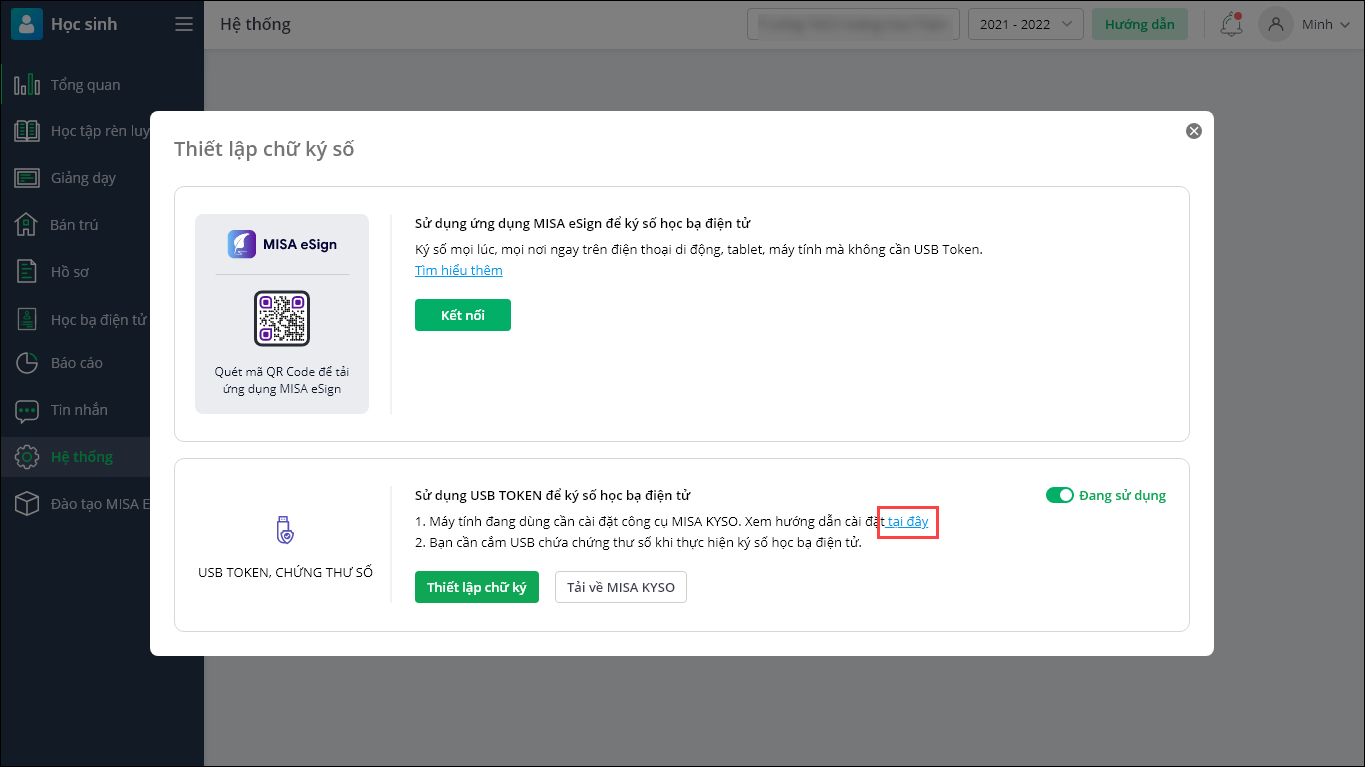Collapse the sidebar with hamburger menu
The image size is (1365, 767).
tap(184, 24)
